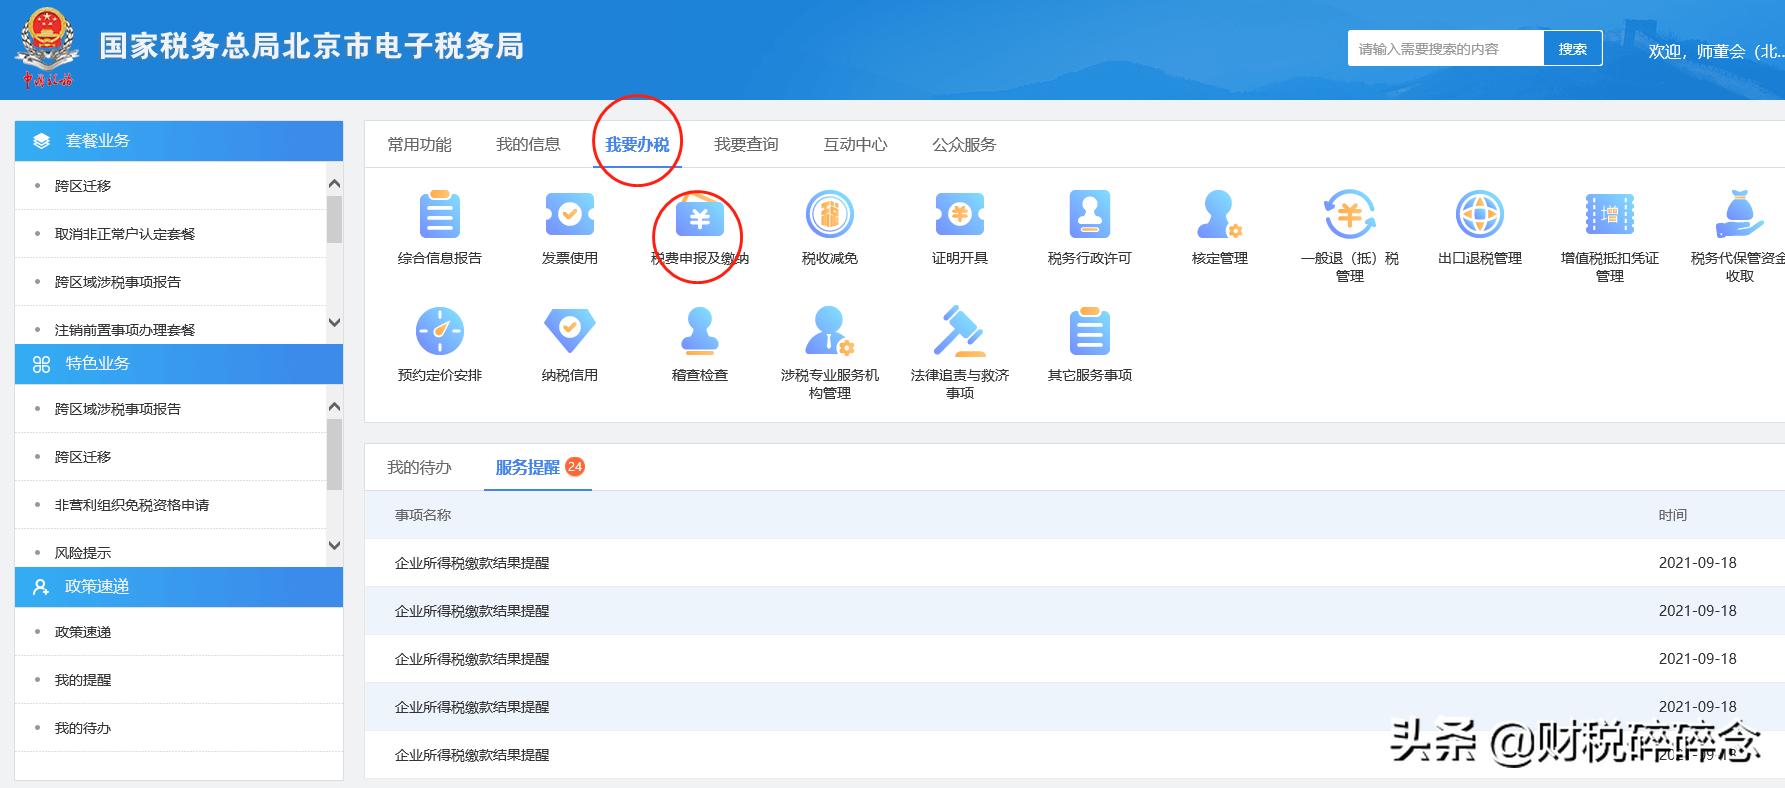Open 发票使用 icon

click(569, 214)
